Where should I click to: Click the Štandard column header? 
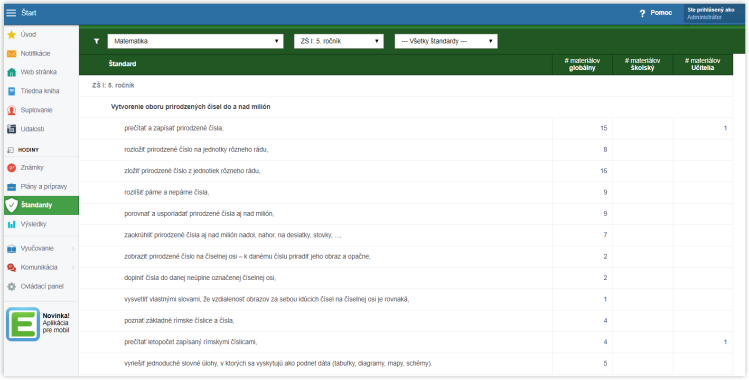[x=122, y=64]
